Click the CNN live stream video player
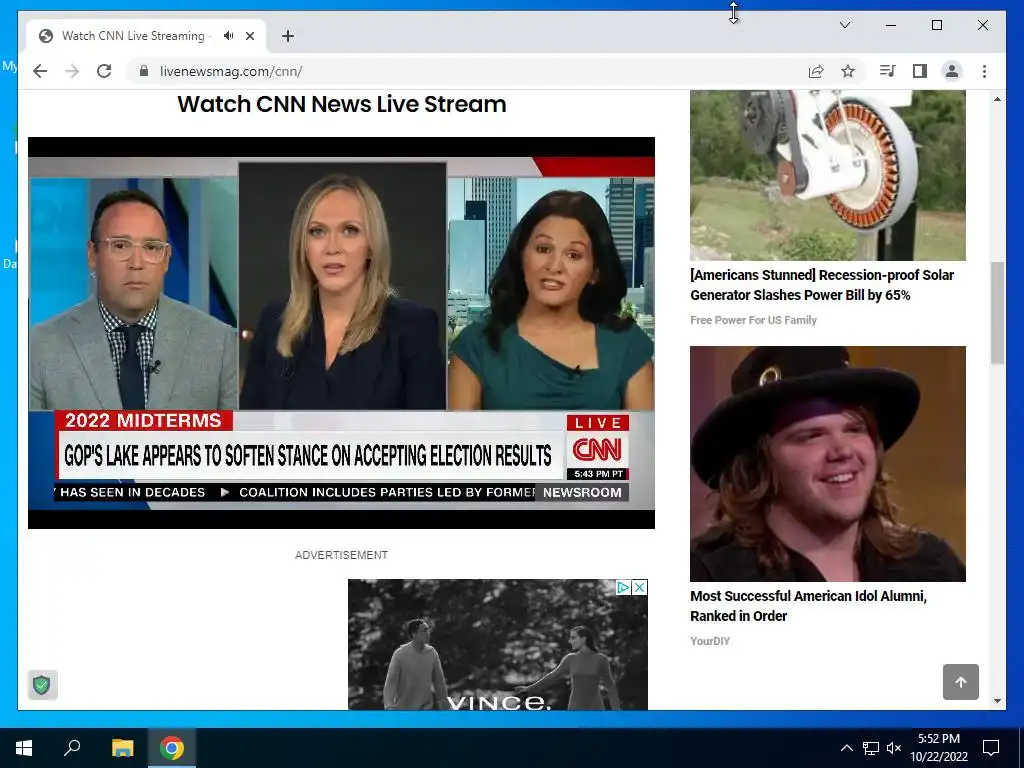 click(x=341, y=332)
